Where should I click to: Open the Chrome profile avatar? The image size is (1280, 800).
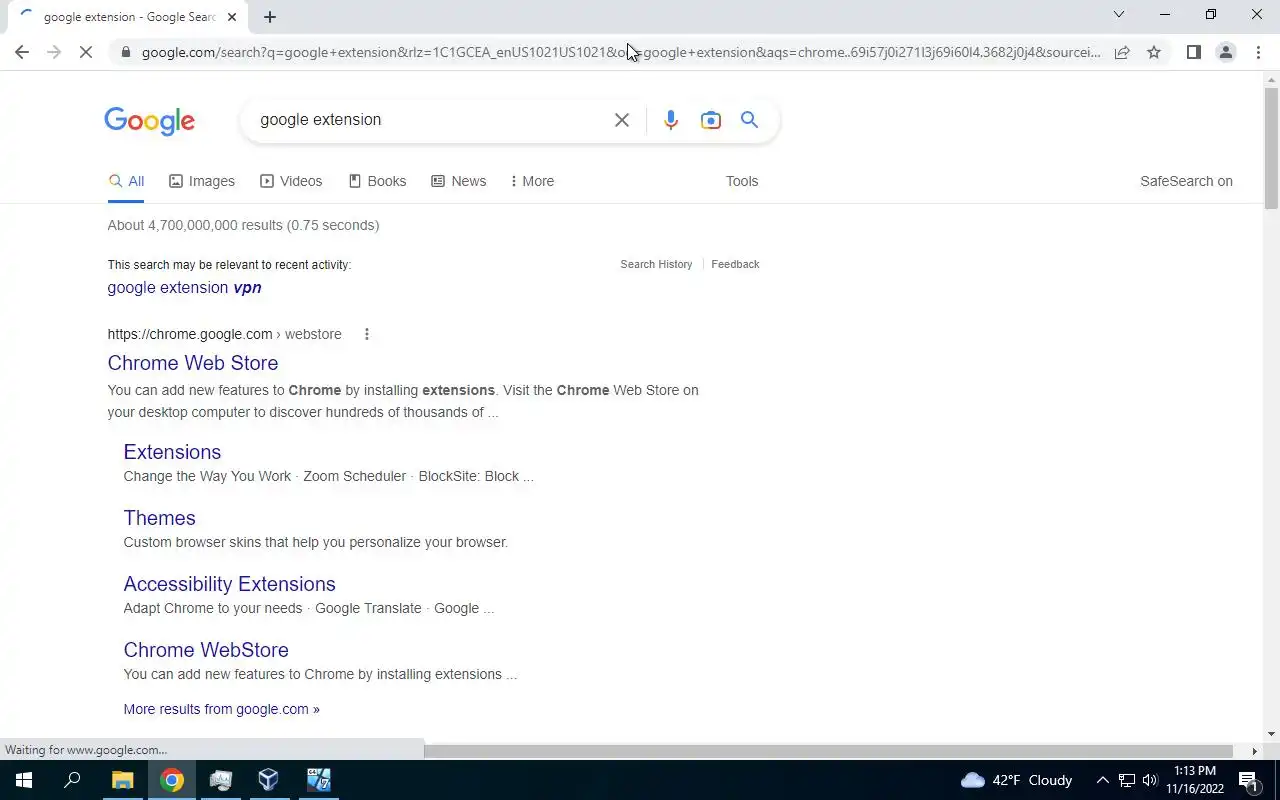click(x=1225, y=52)
